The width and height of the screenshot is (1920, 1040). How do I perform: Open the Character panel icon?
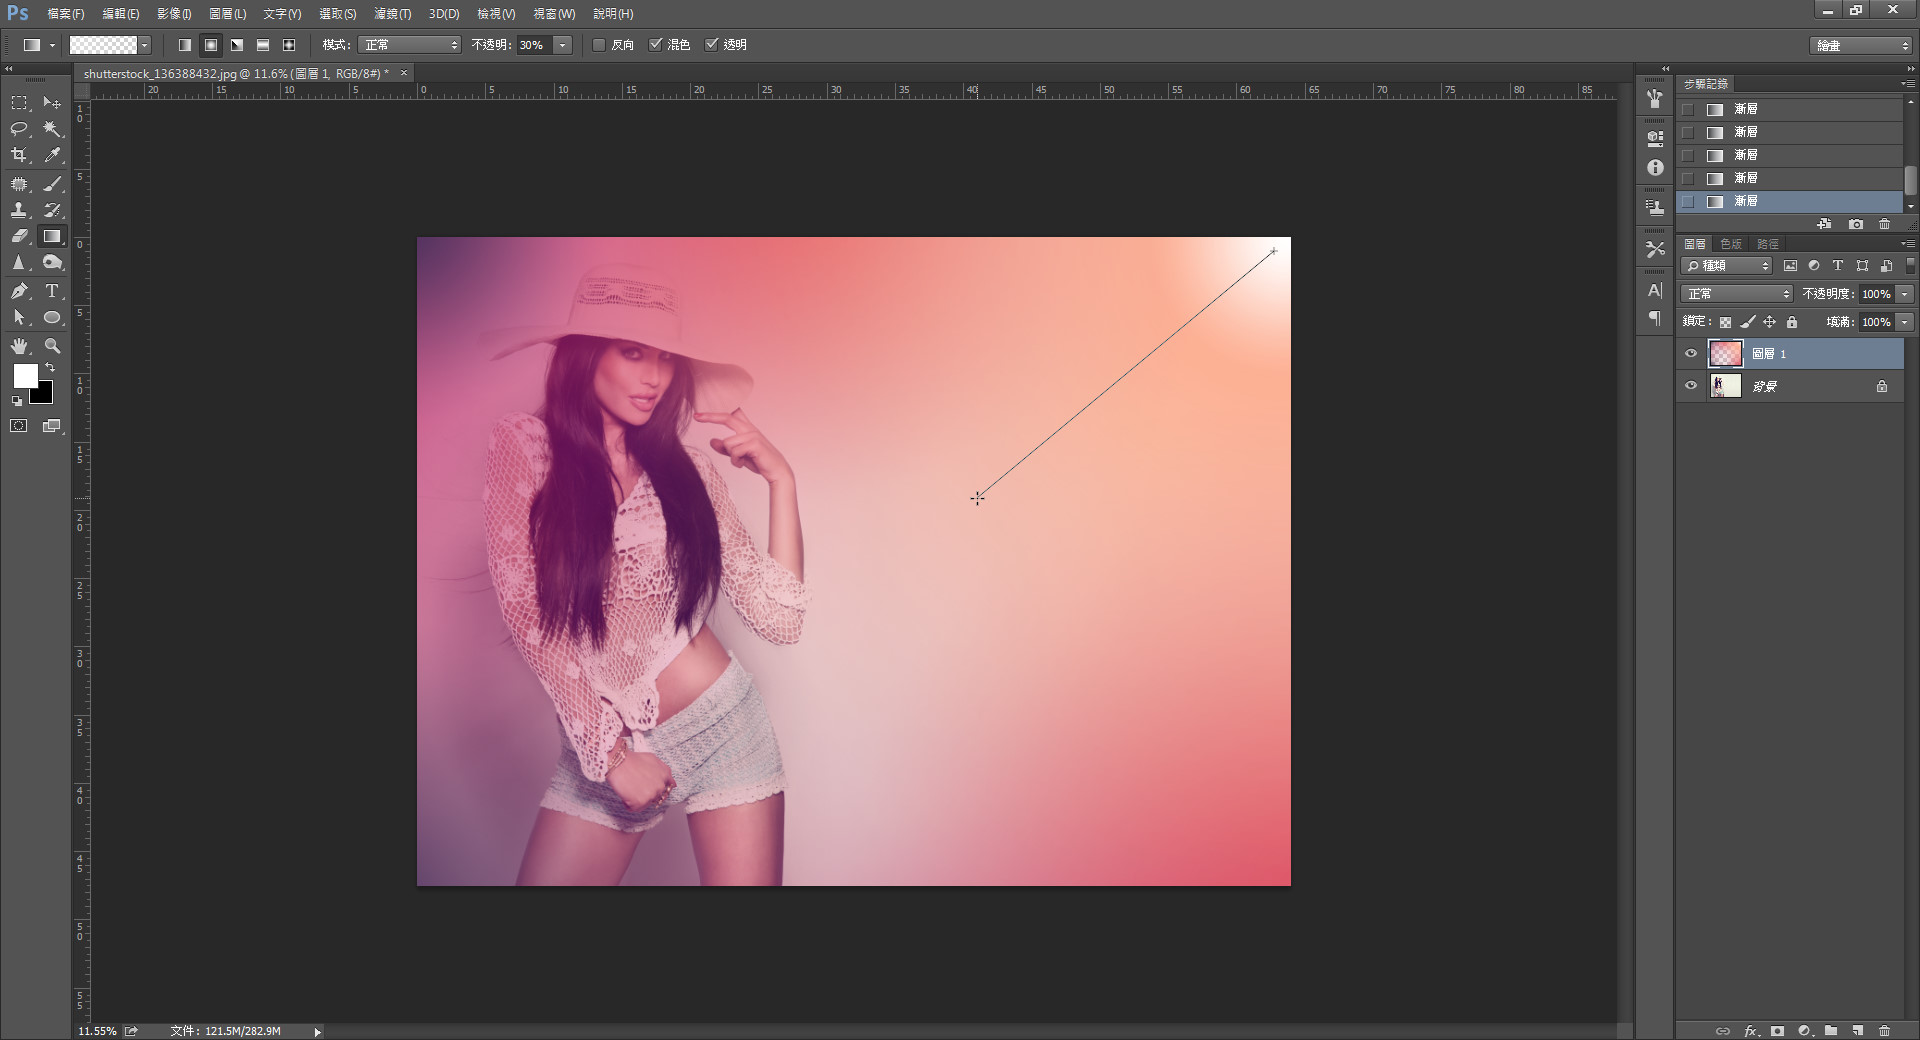(1655, 291)
